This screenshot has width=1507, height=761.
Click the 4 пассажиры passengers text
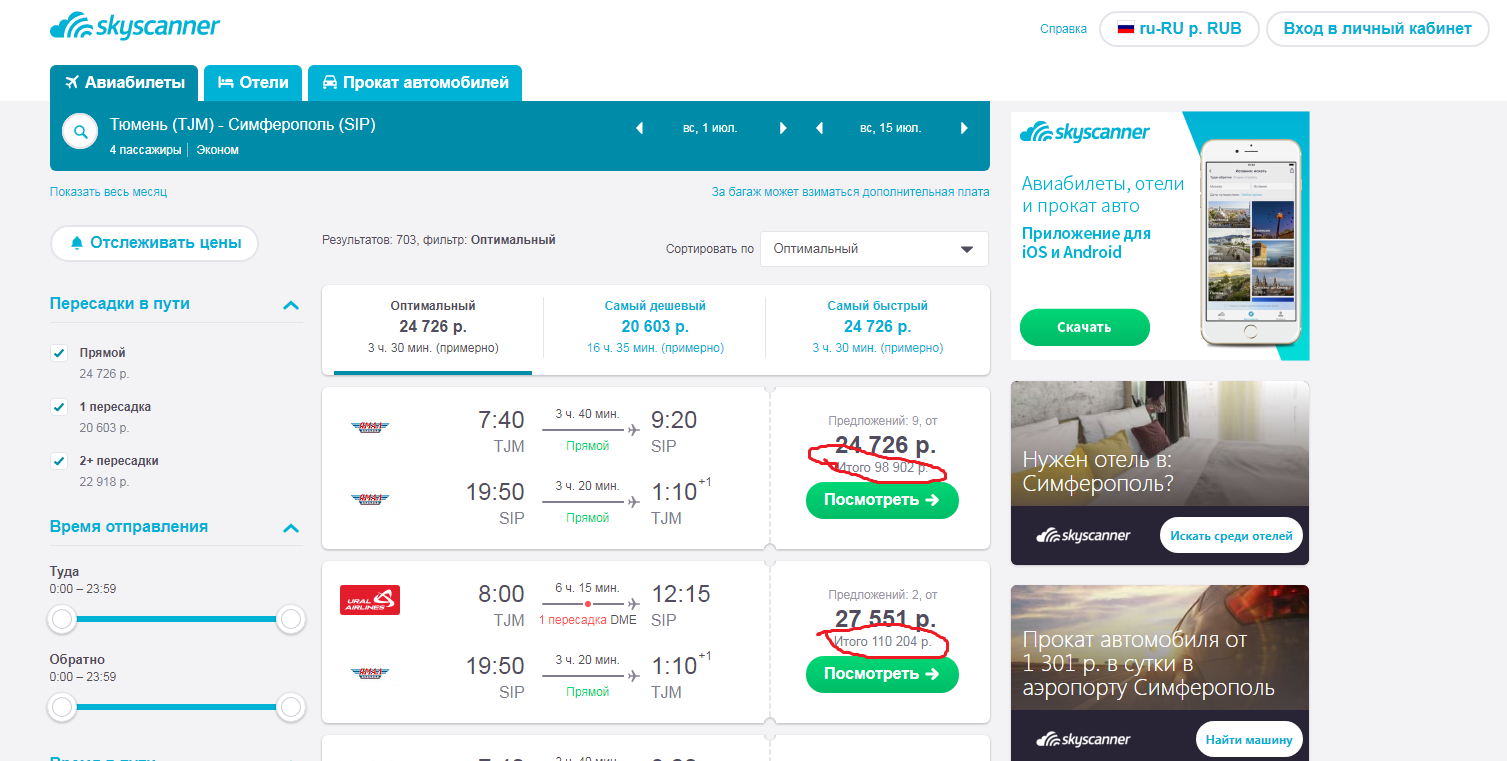[146, 150]
